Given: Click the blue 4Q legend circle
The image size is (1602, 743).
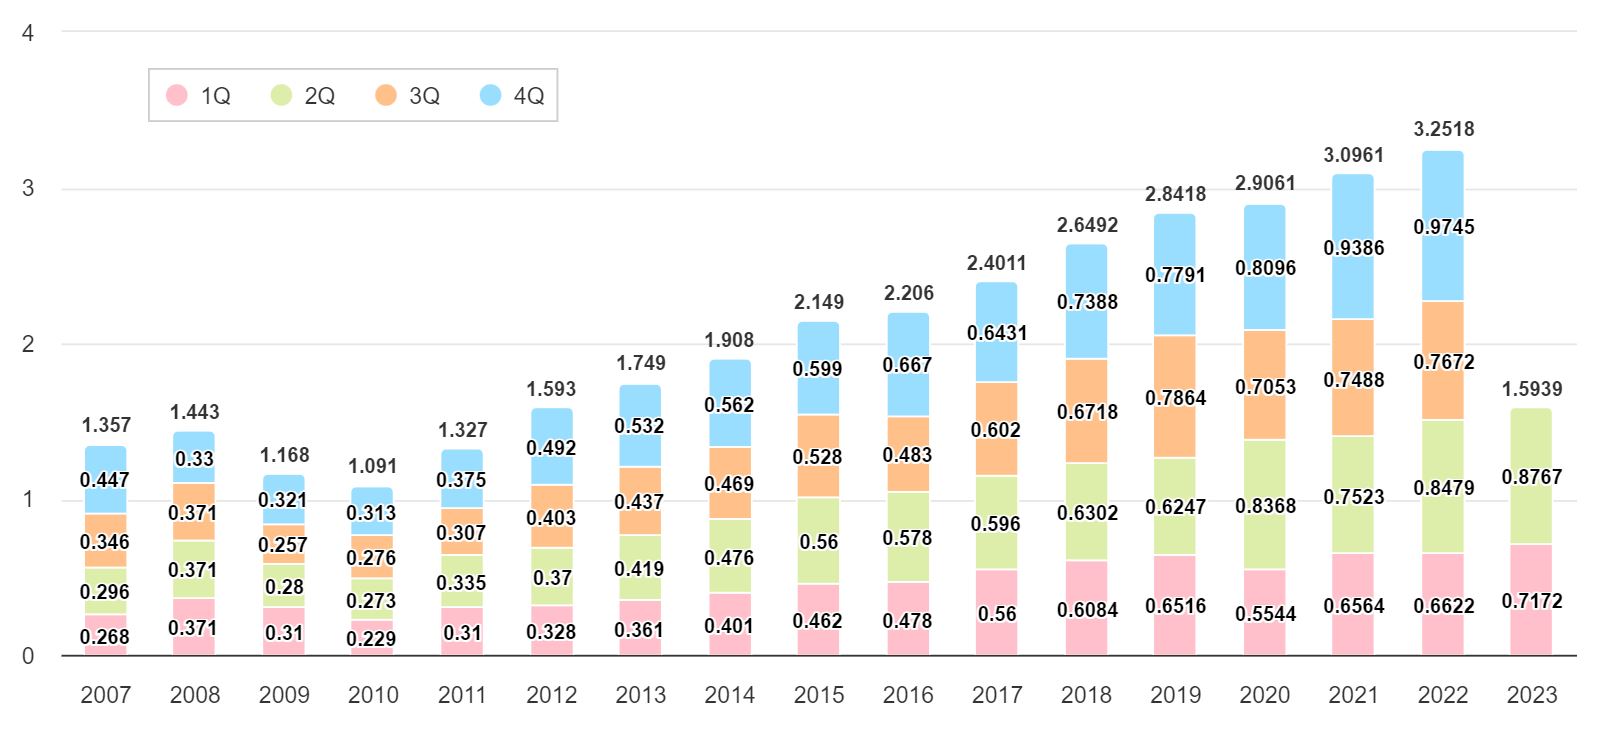Looking at the screenshot, I should tap(490, 95).
